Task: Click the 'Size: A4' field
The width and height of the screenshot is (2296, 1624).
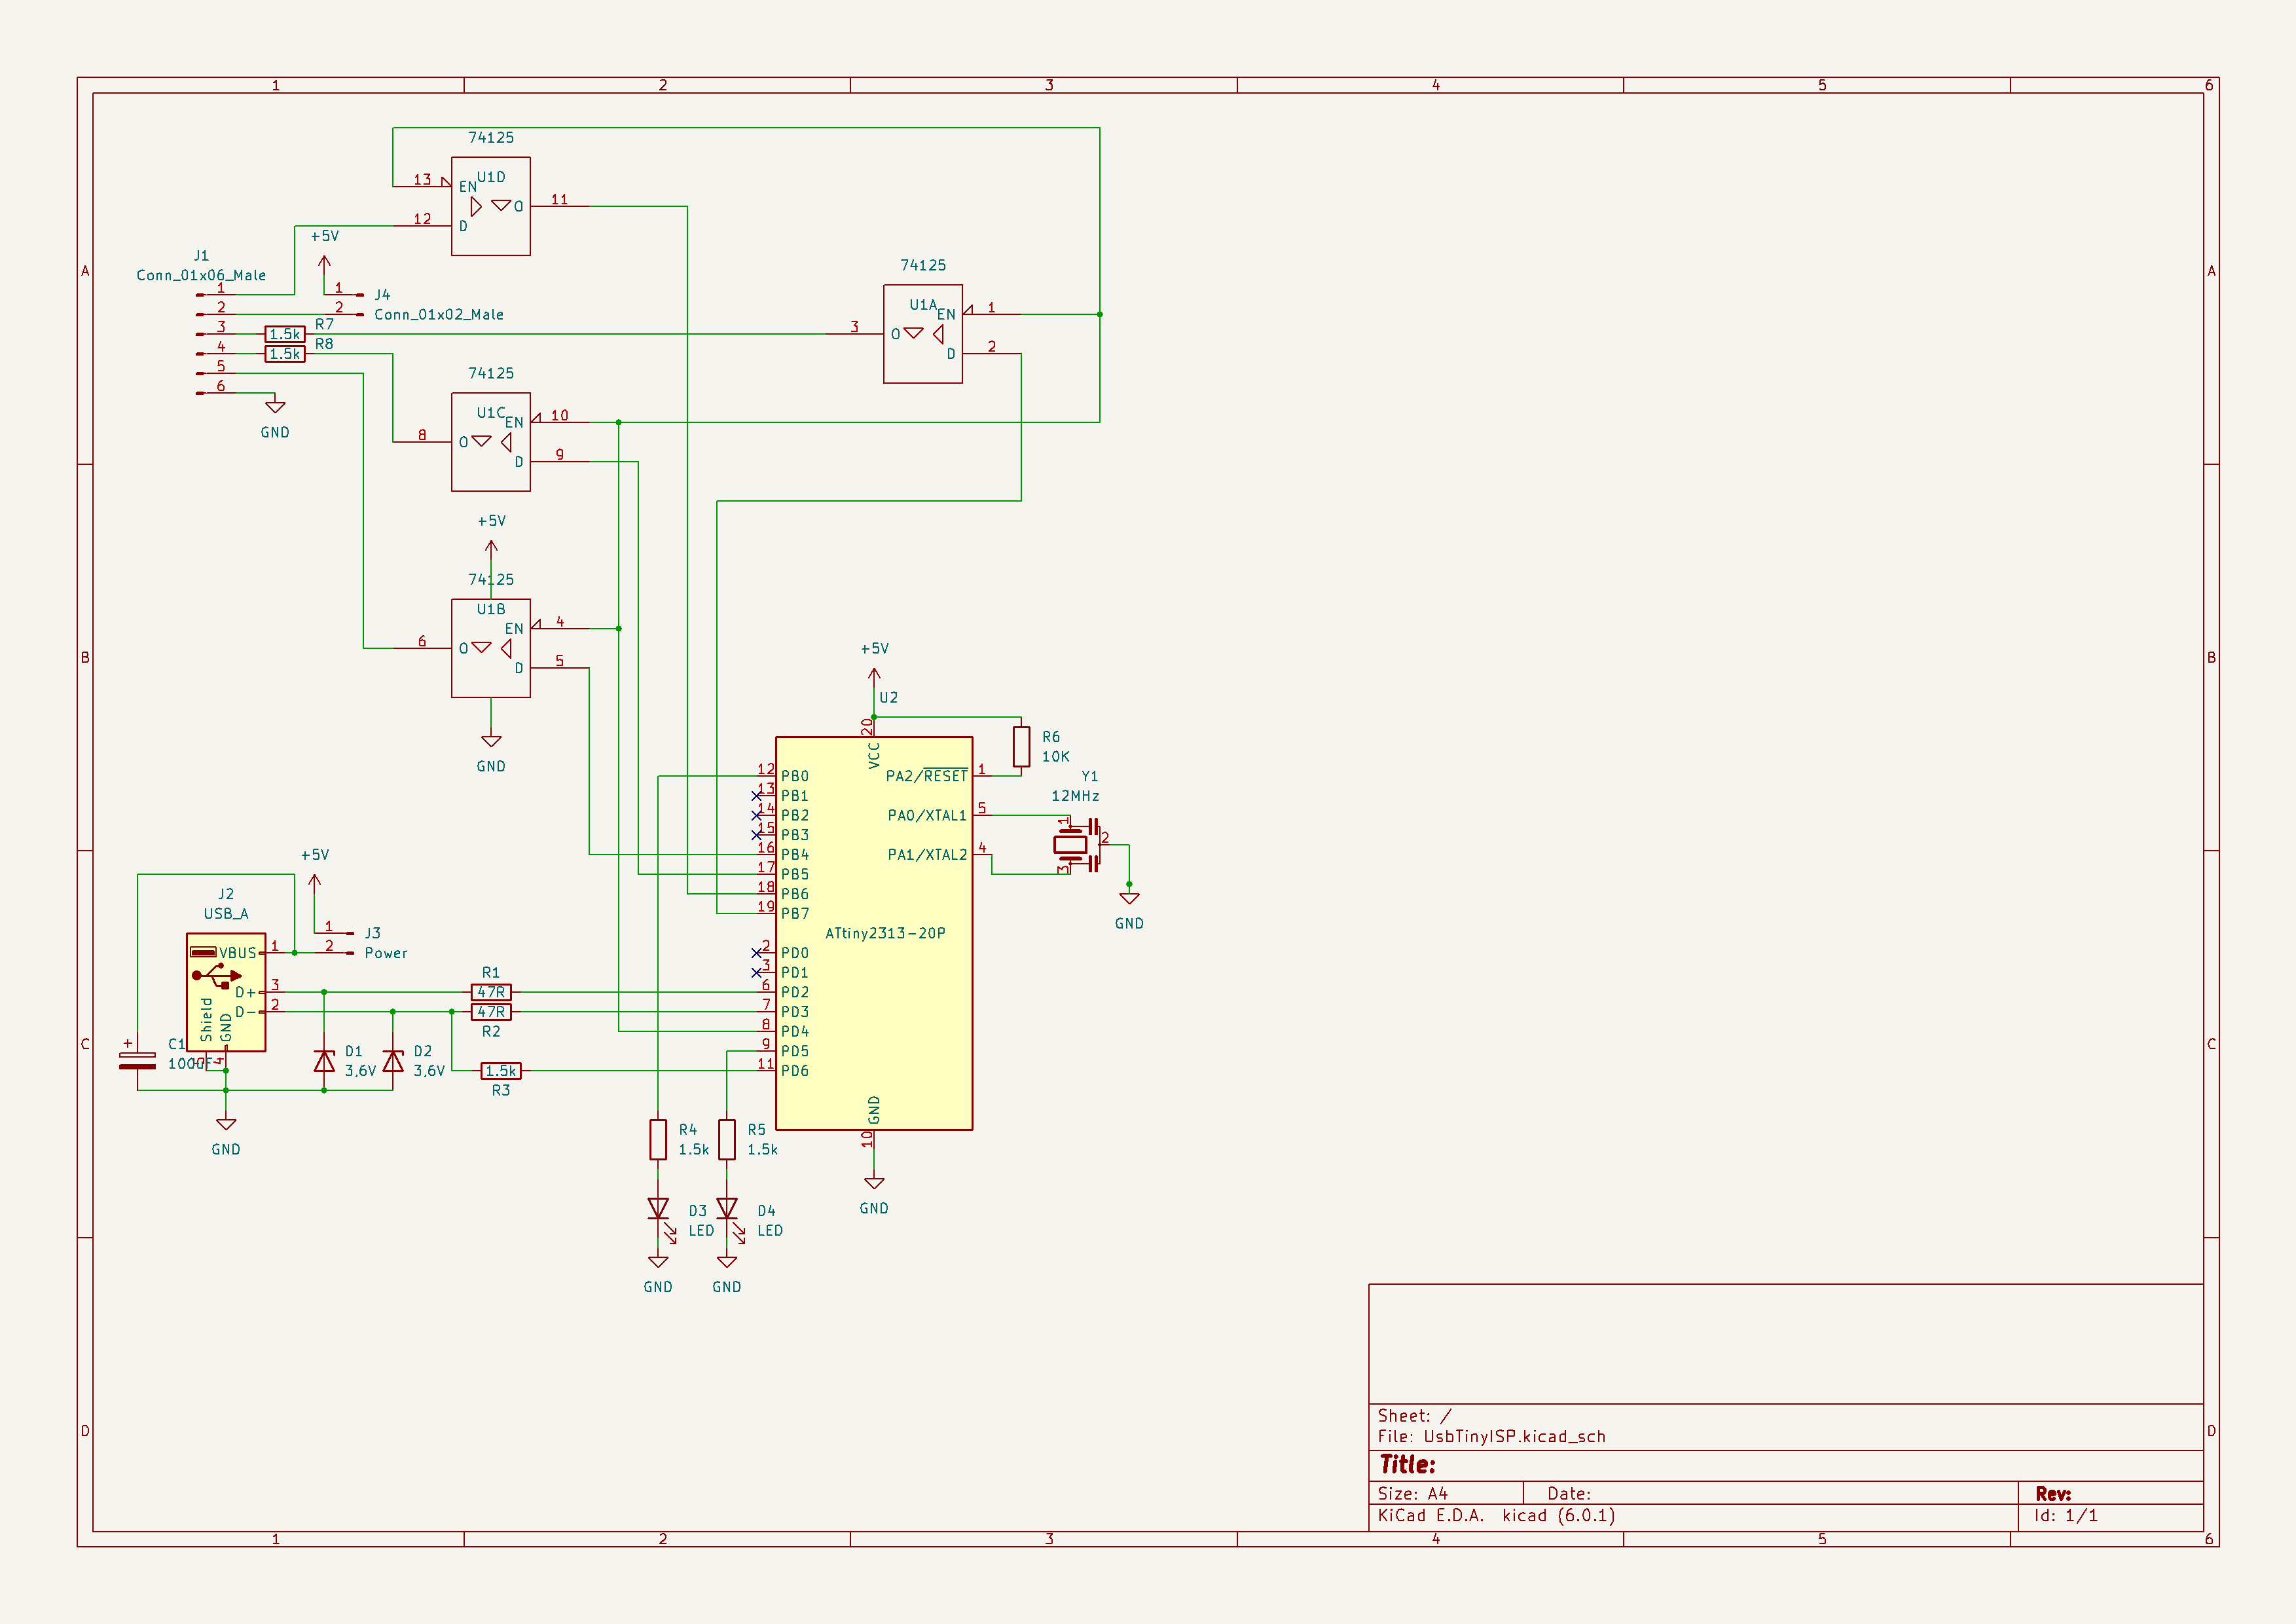Action: click(1412, 1493)
